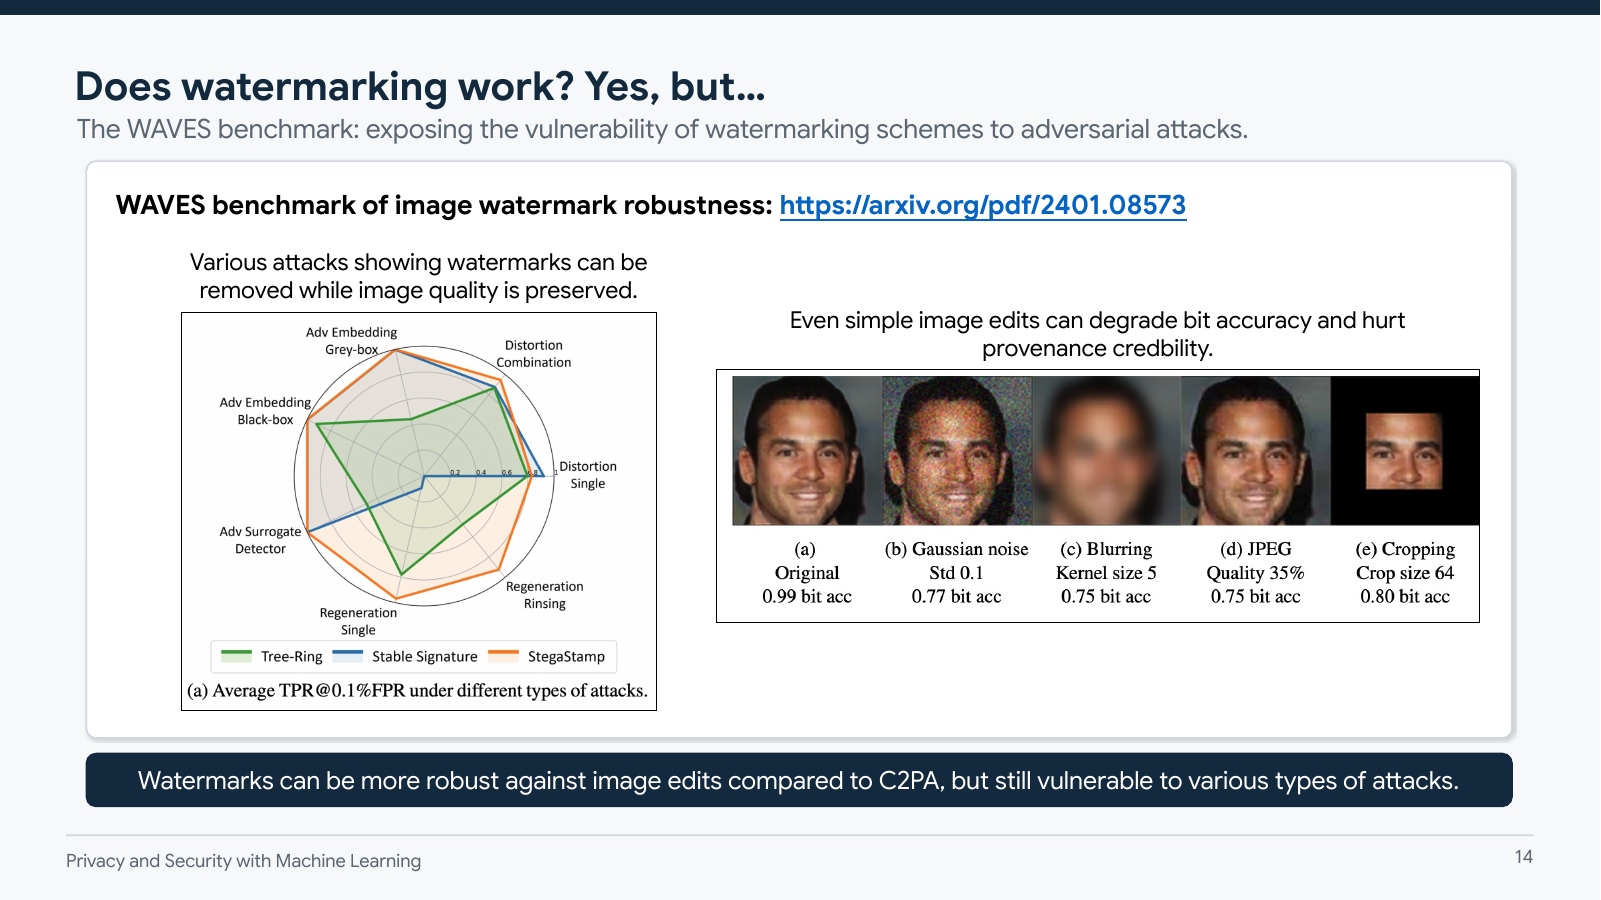Screen dimensions: 1601x900
Task: Select the Blurring example image
Action: click(x=1106, y=452)
